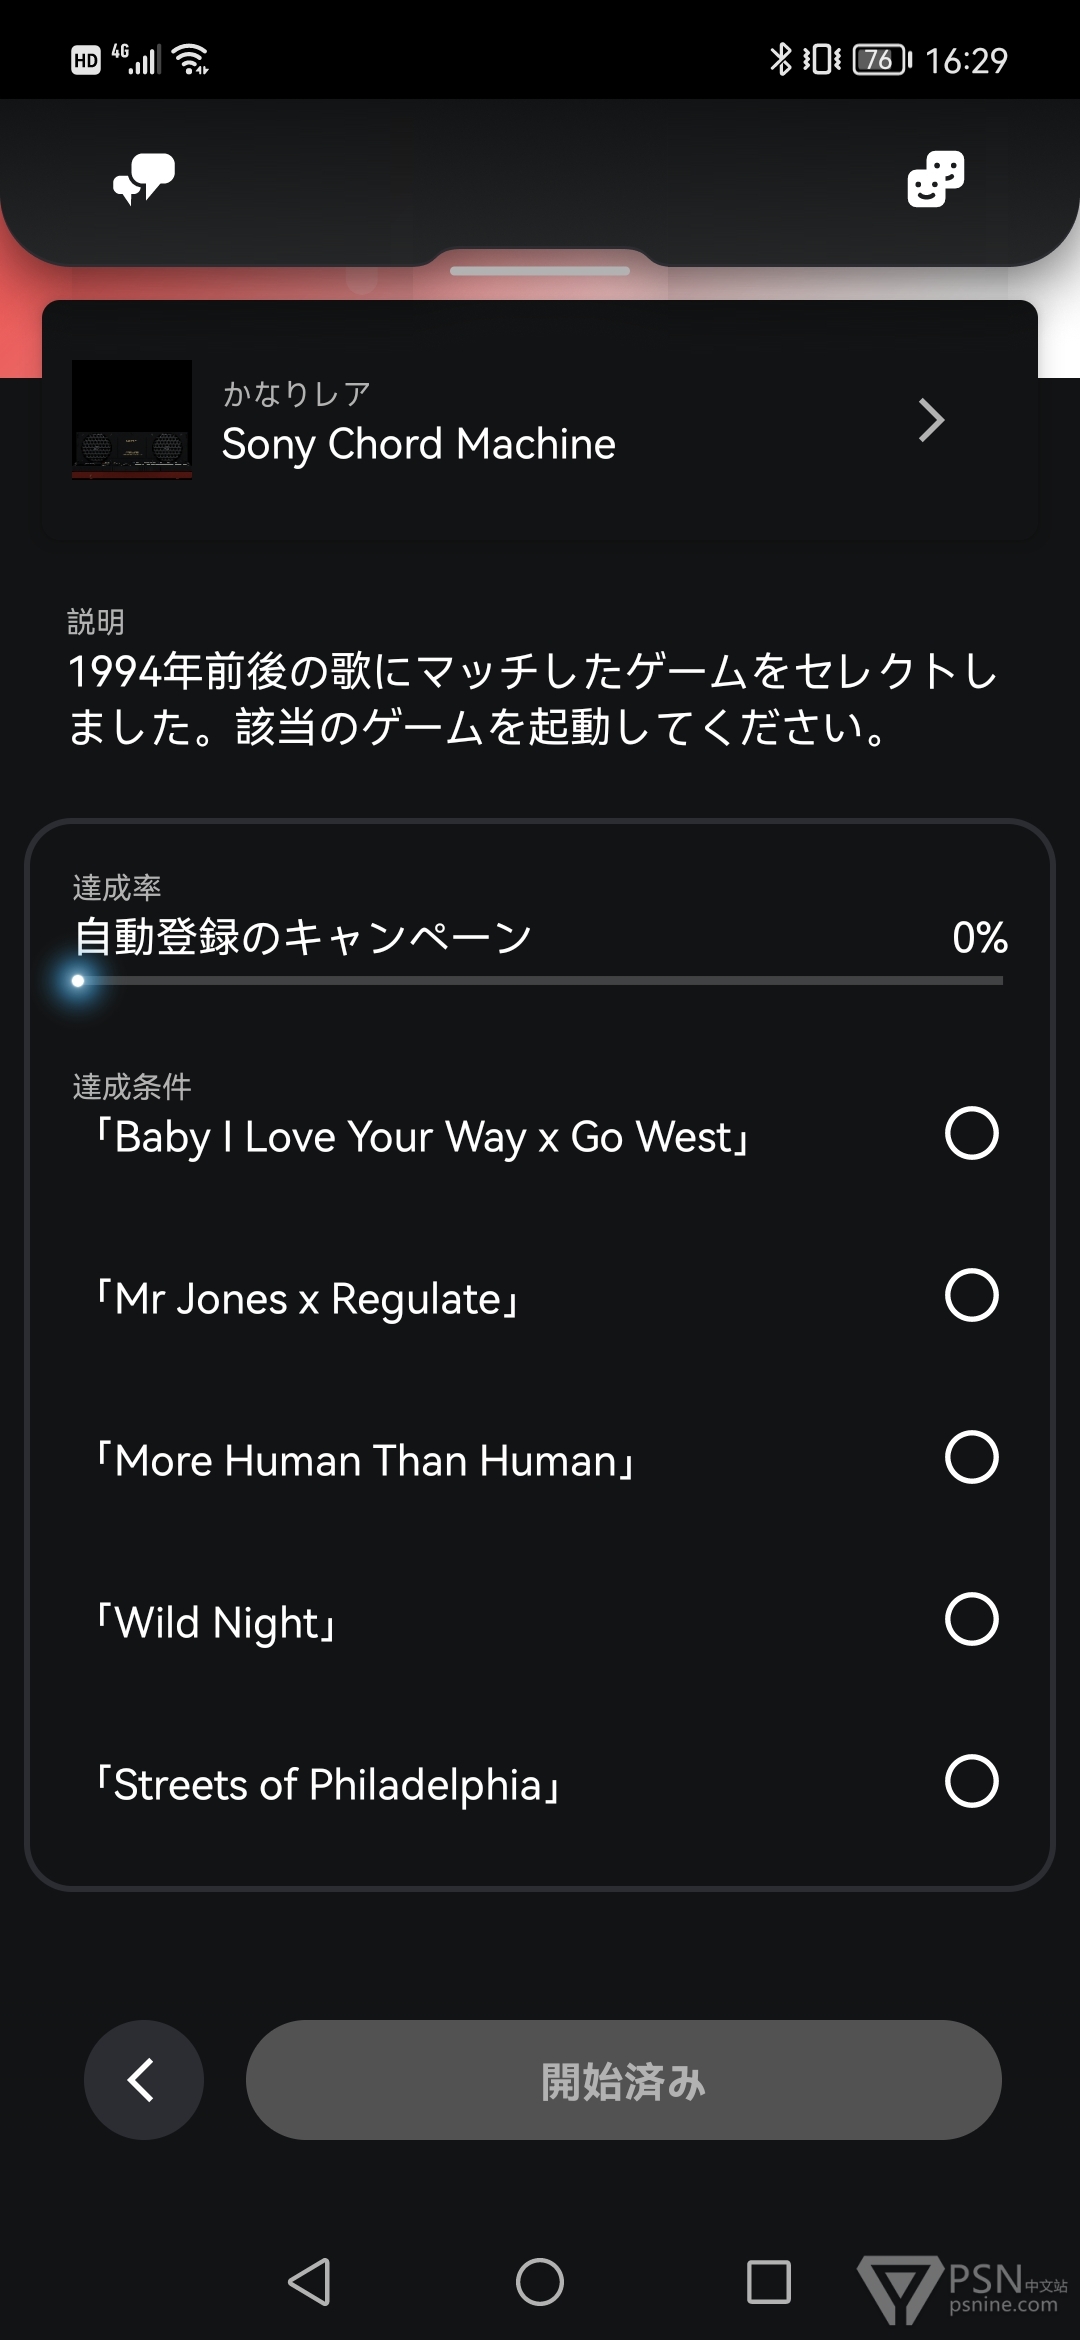Screen dimensions: 1080x2340
Task: Select circle for Mr Jones x Regulate
Action: pos(971,1296)
